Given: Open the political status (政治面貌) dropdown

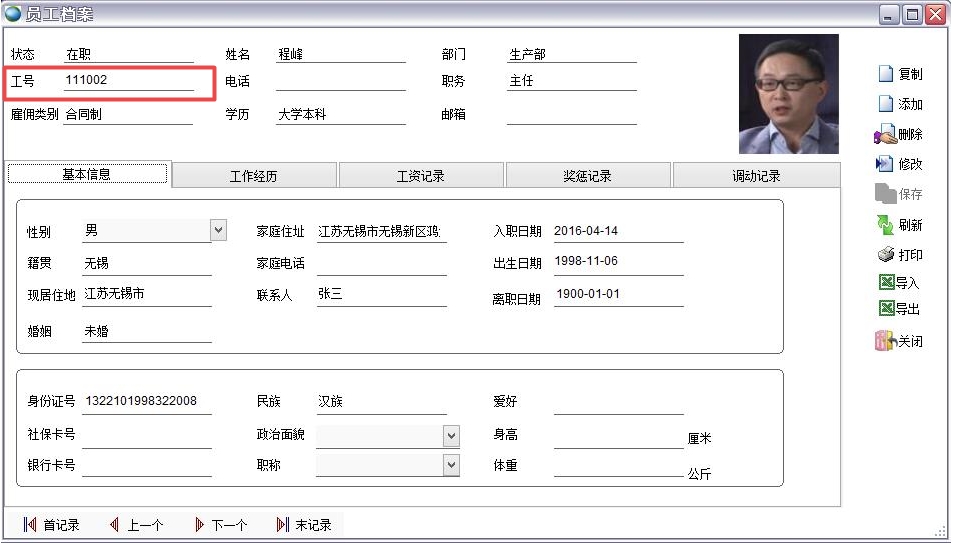Looking at the screenshot, I should 451,436.
